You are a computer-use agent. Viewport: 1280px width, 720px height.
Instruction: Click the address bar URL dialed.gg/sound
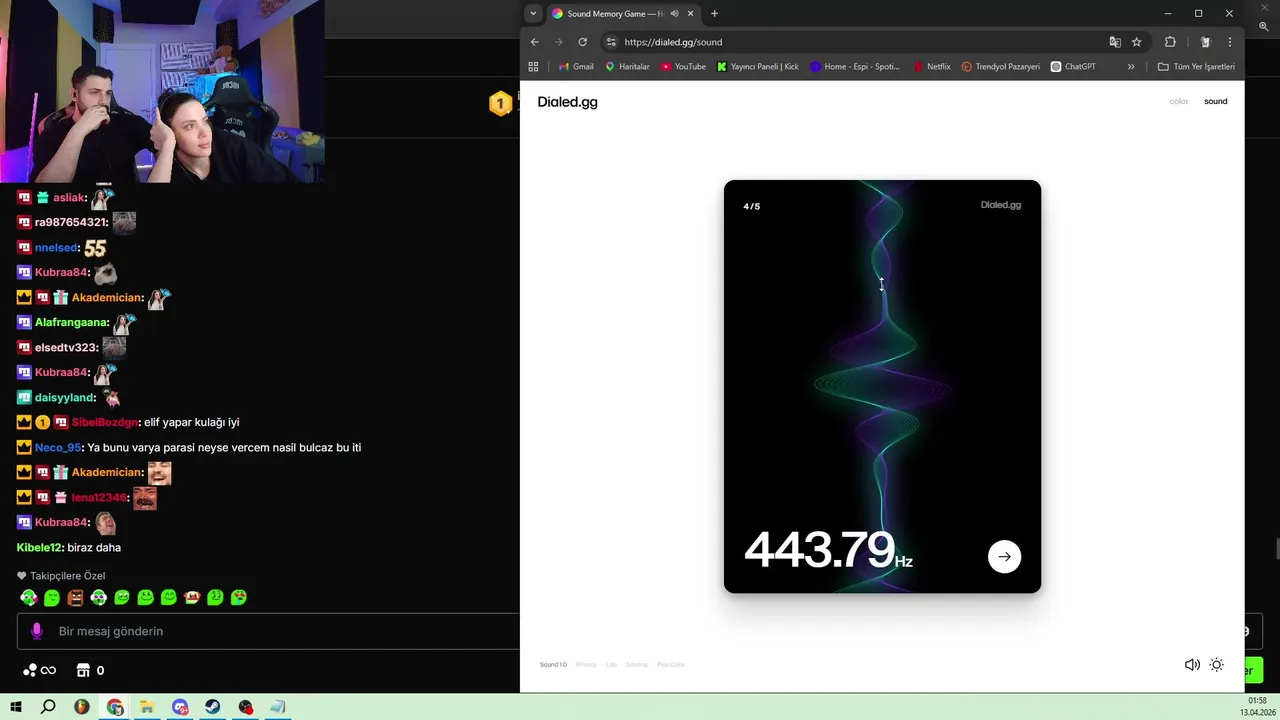[x=673, y=42]
